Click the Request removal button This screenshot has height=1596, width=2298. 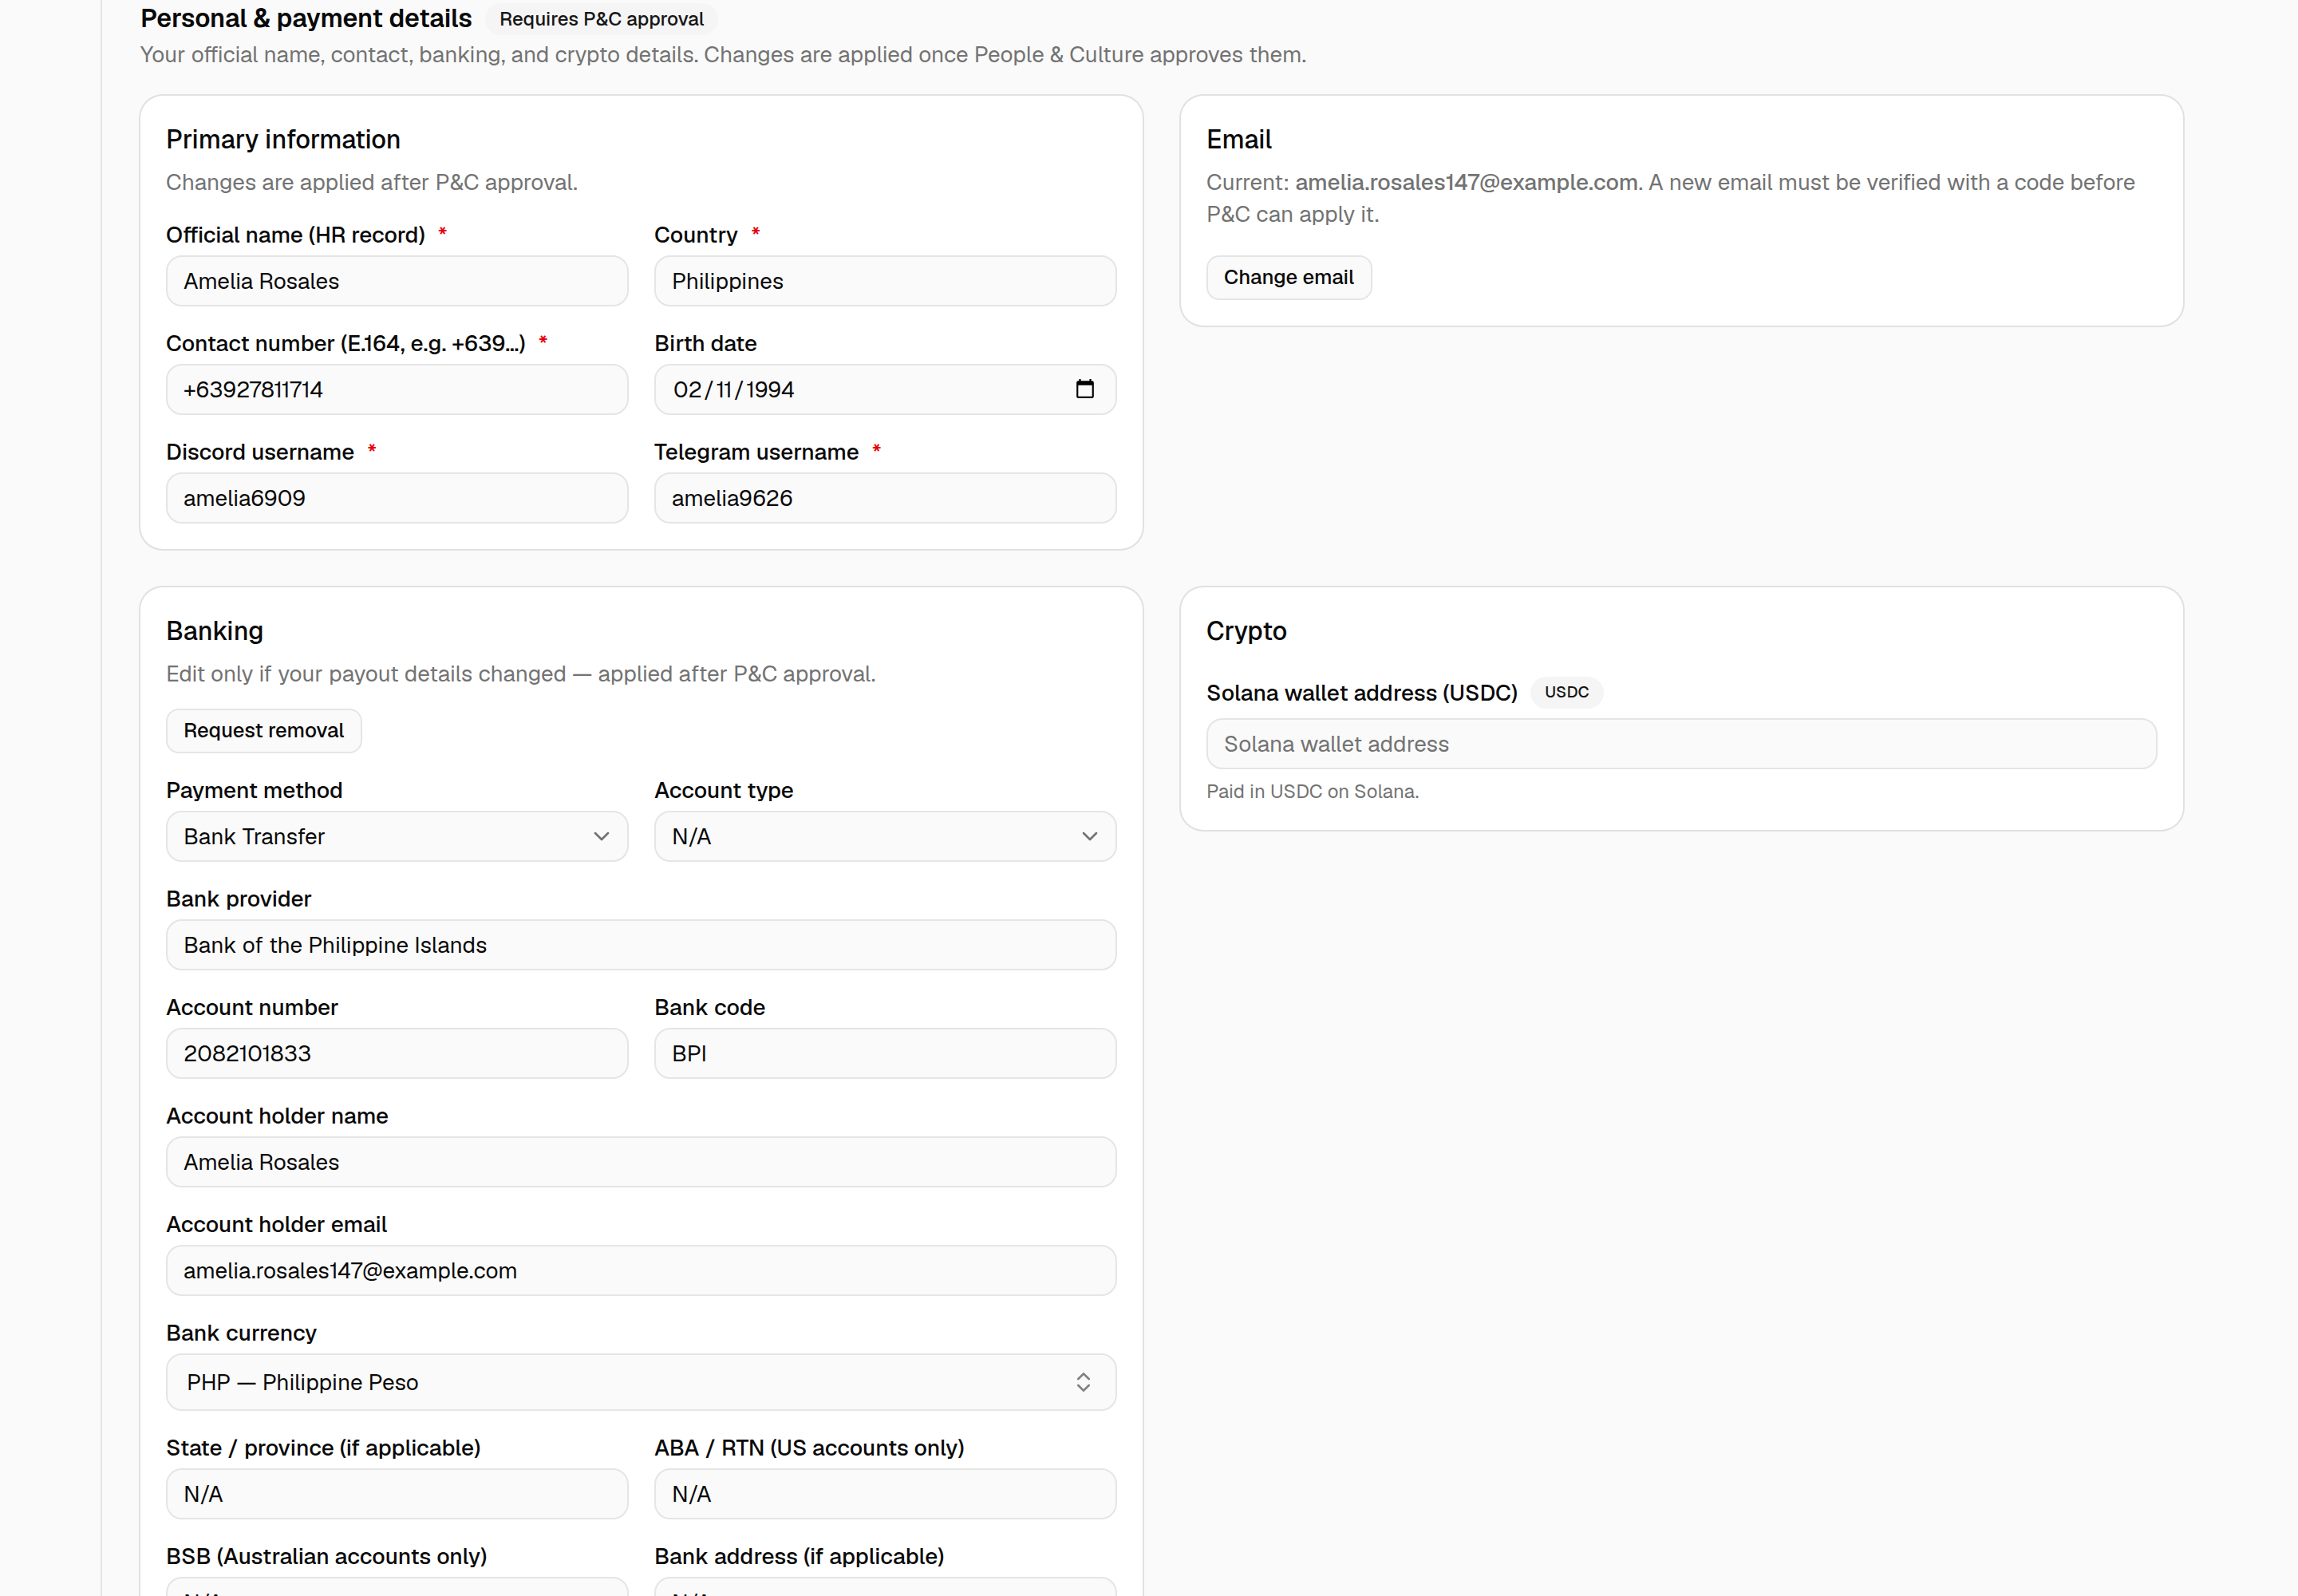pyautogui.click(x=264, y=730)
